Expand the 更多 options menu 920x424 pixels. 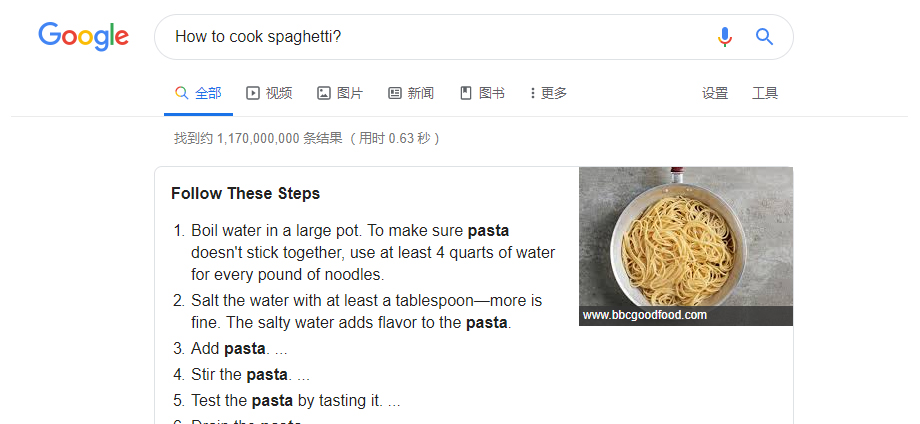(548, 93)
